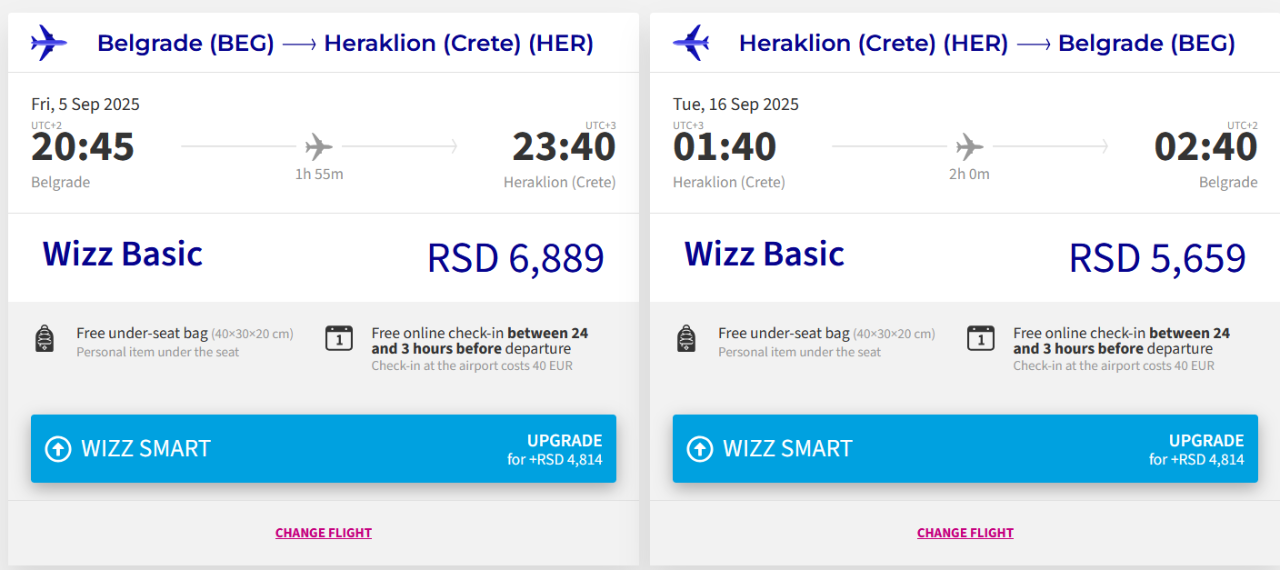Upgrade Belgrade to Heraklion flight to WIZZ SMART
1280x570 pixels.
tap(323, 449)
